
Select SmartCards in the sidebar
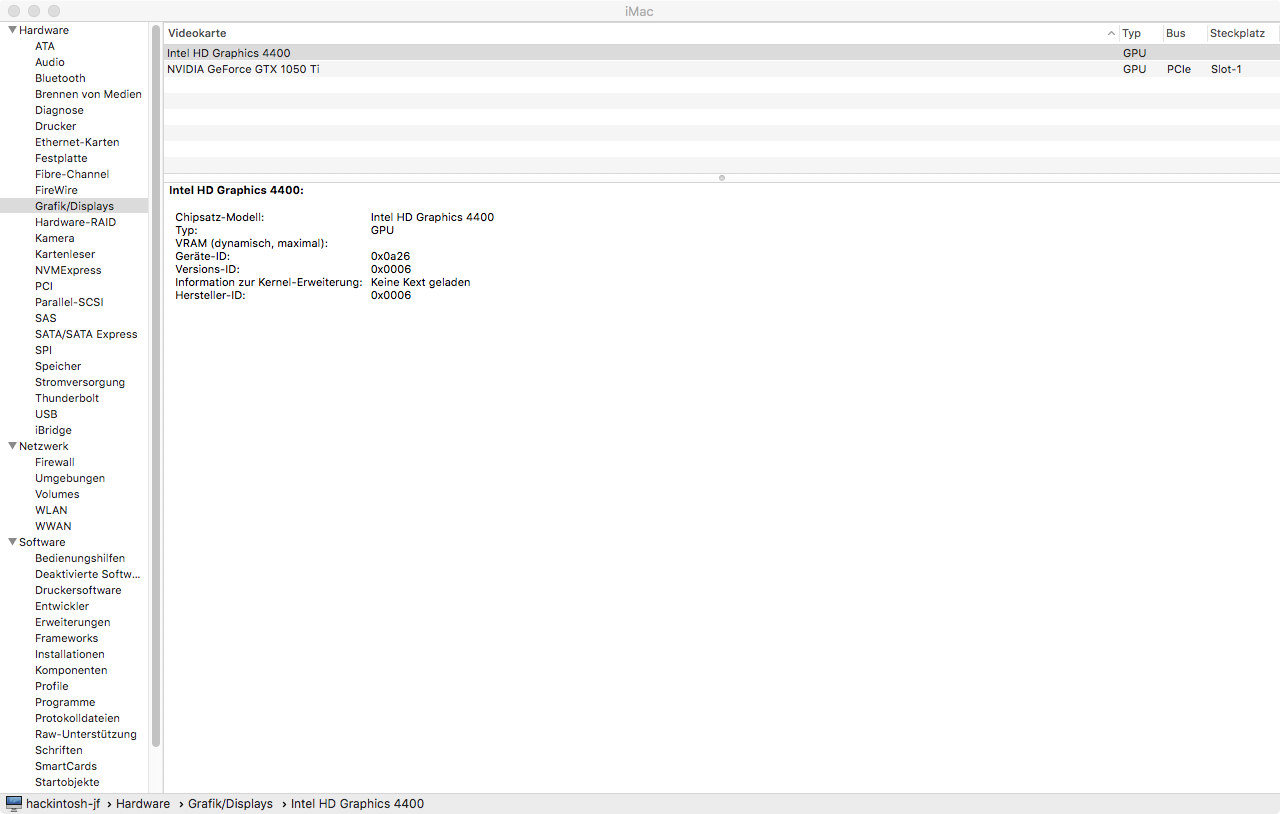point(66,766)
